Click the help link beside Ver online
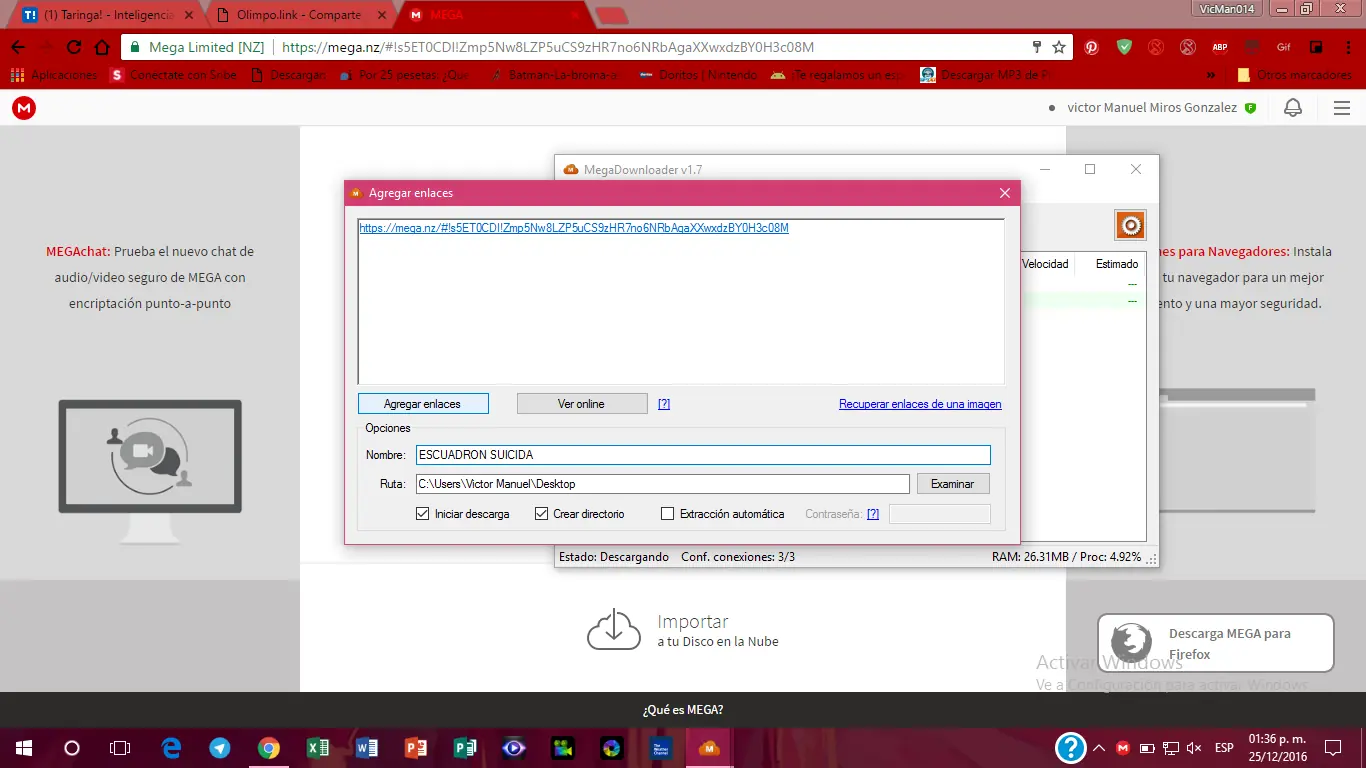The height and width of the screenshot is (768, 1366). tap(664, 404)
